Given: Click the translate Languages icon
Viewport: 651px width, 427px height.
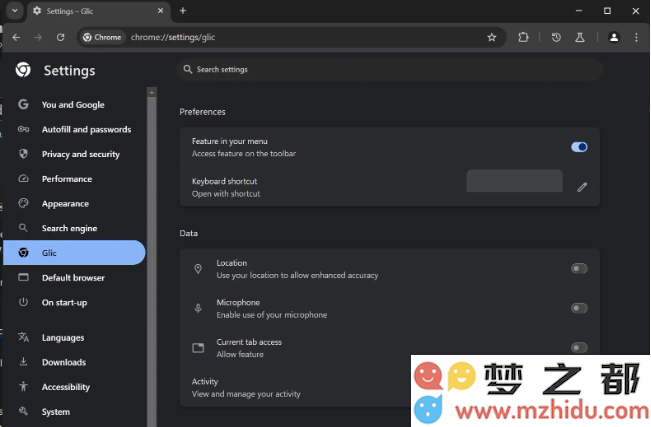Looking at the screenshot, I should click(23, 337).
